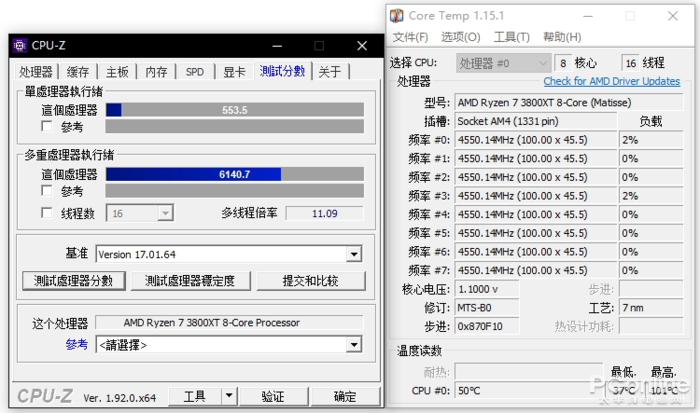This screenshot has width=700, height=413.
Task: Expand the 基准 Version 17.01.64 dropdown
Action: coord(229,254)
